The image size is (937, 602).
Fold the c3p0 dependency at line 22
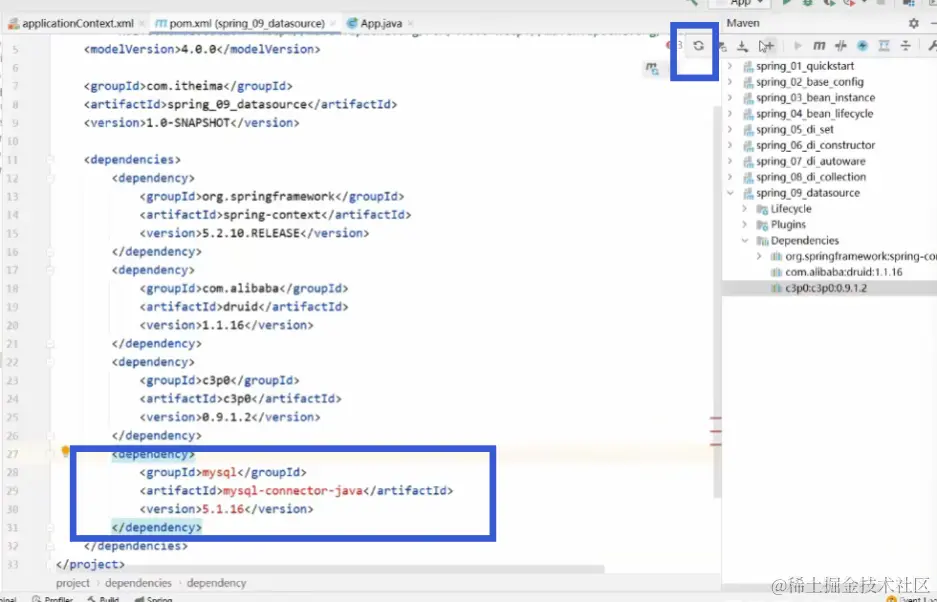(x=50, y=362)
